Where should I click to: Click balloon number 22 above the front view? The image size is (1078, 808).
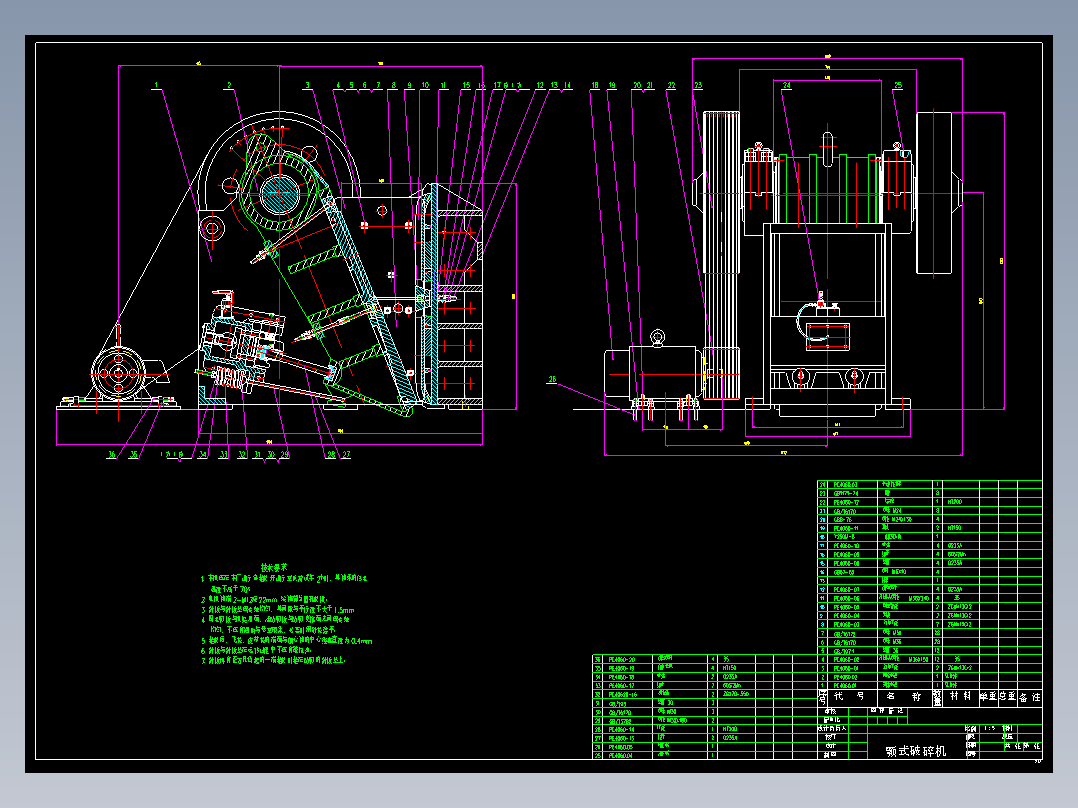click(x=671, y=85)
